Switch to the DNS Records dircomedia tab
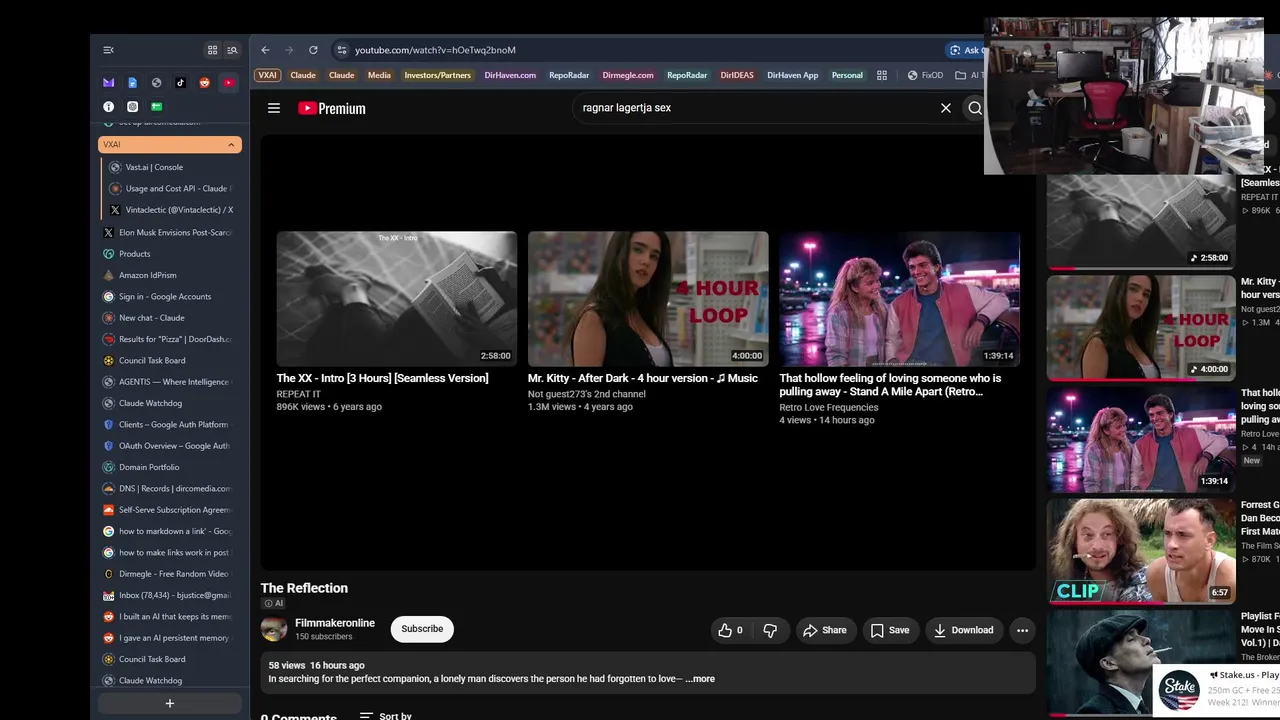The height and width of the screenshot is (720, 1280). (x=169, y=488)
